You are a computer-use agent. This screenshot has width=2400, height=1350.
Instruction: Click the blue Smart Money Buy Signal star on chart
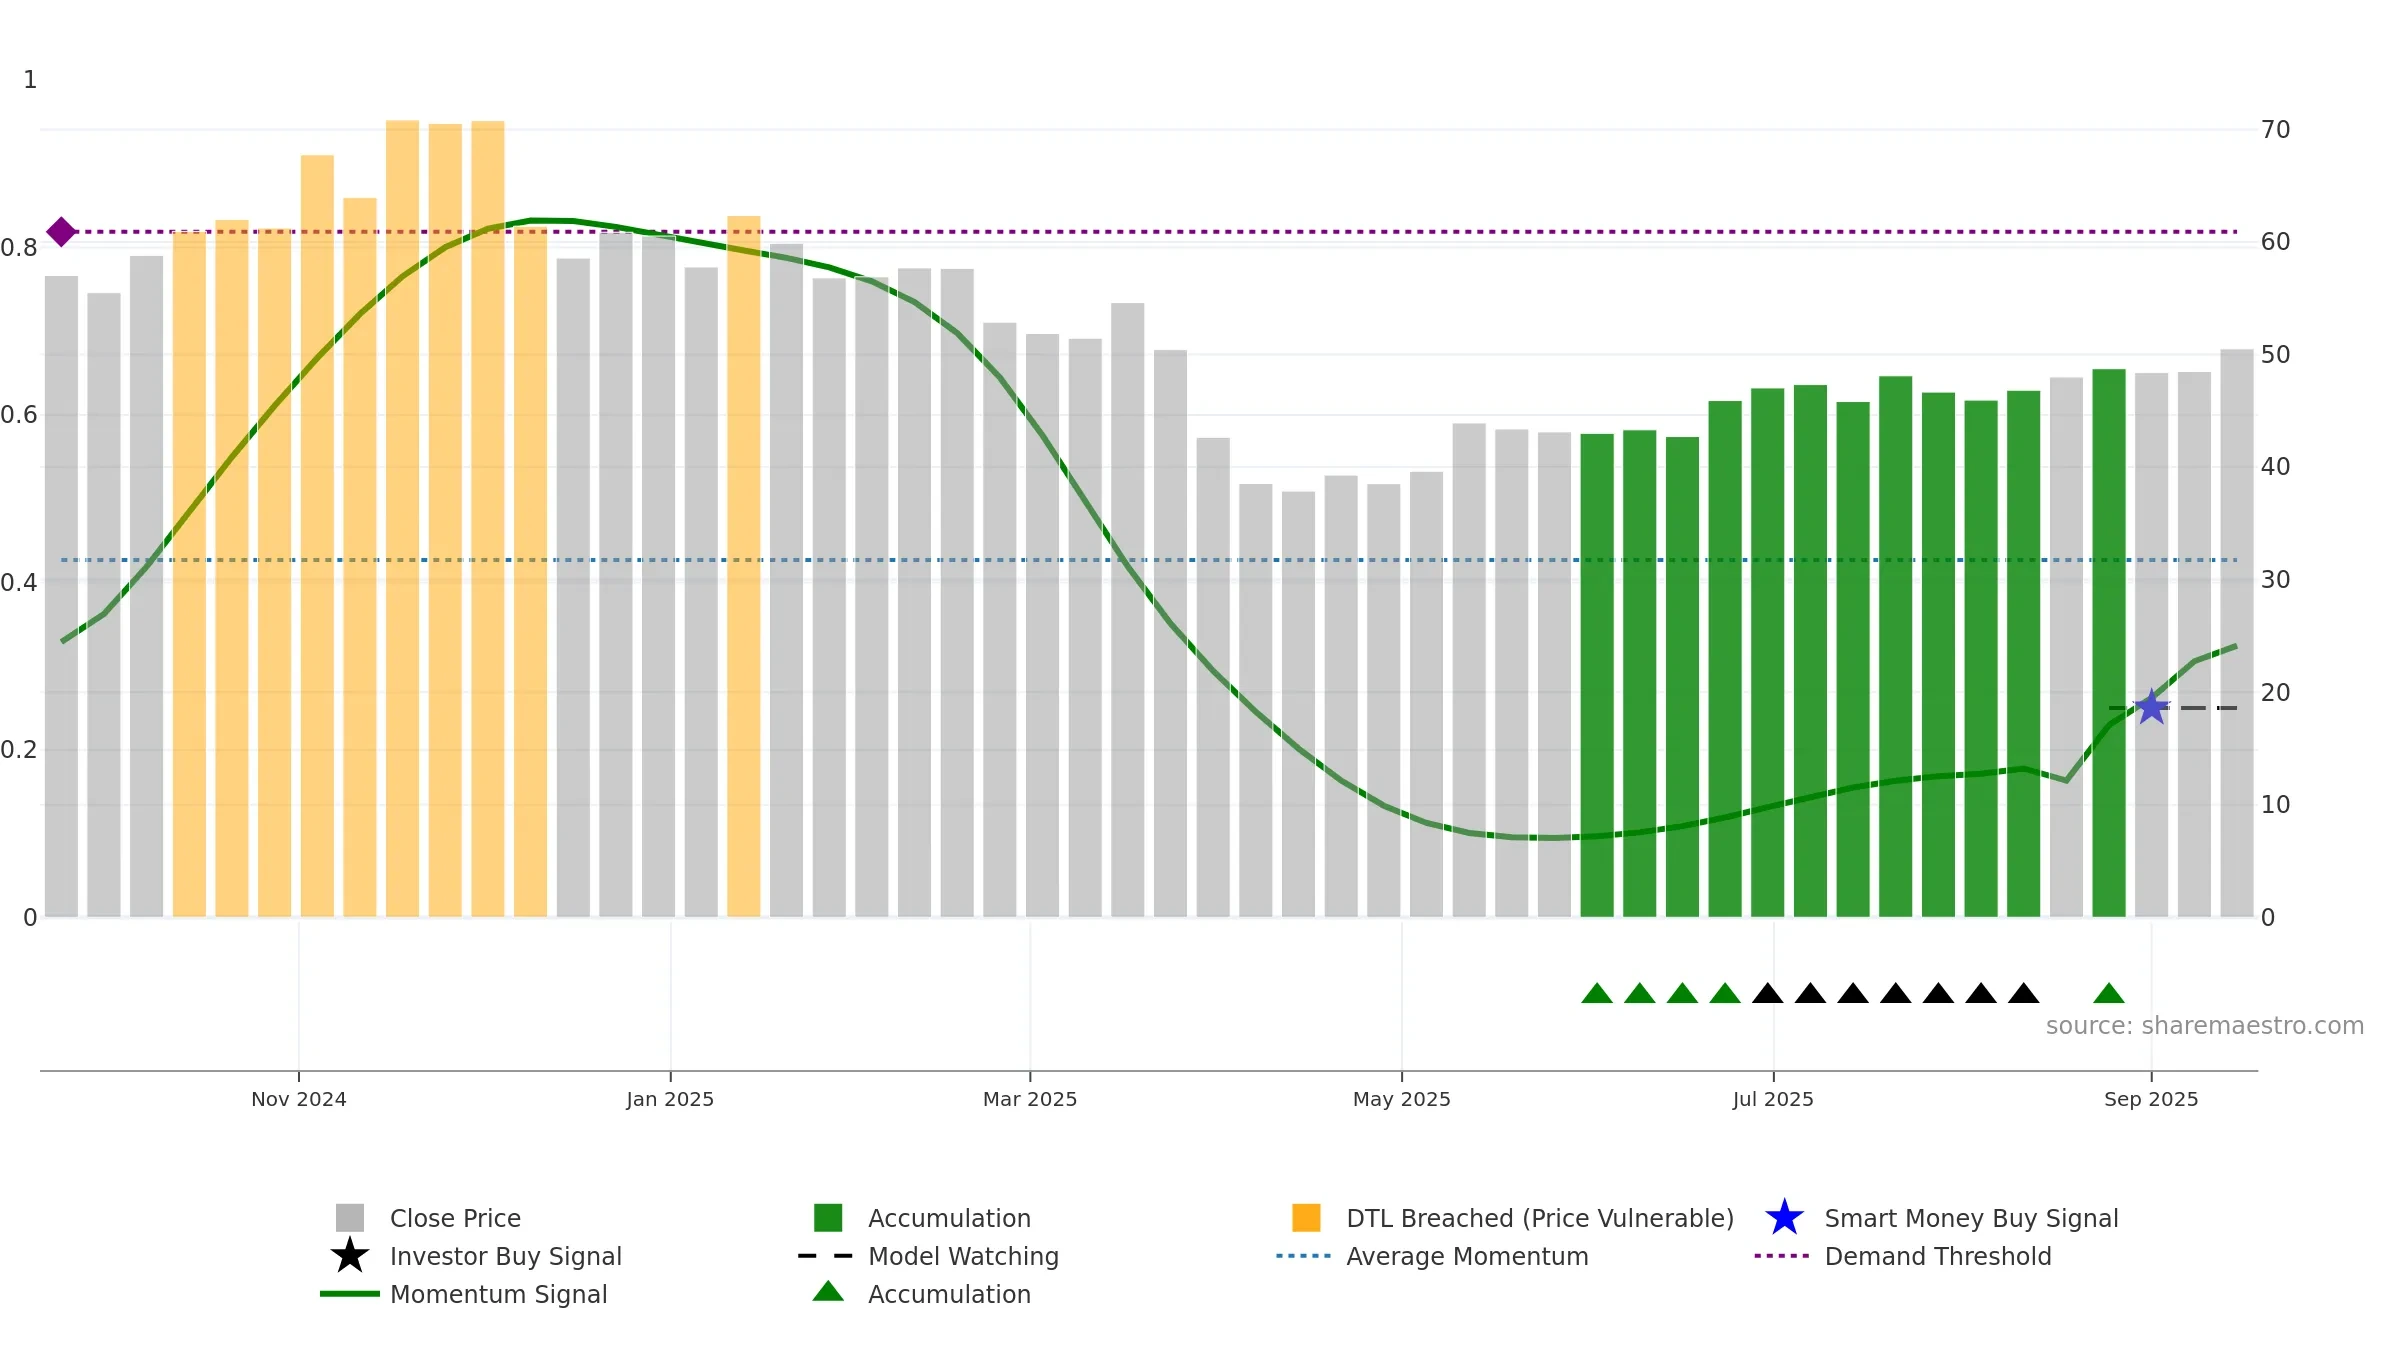(x=2151, y=707)
